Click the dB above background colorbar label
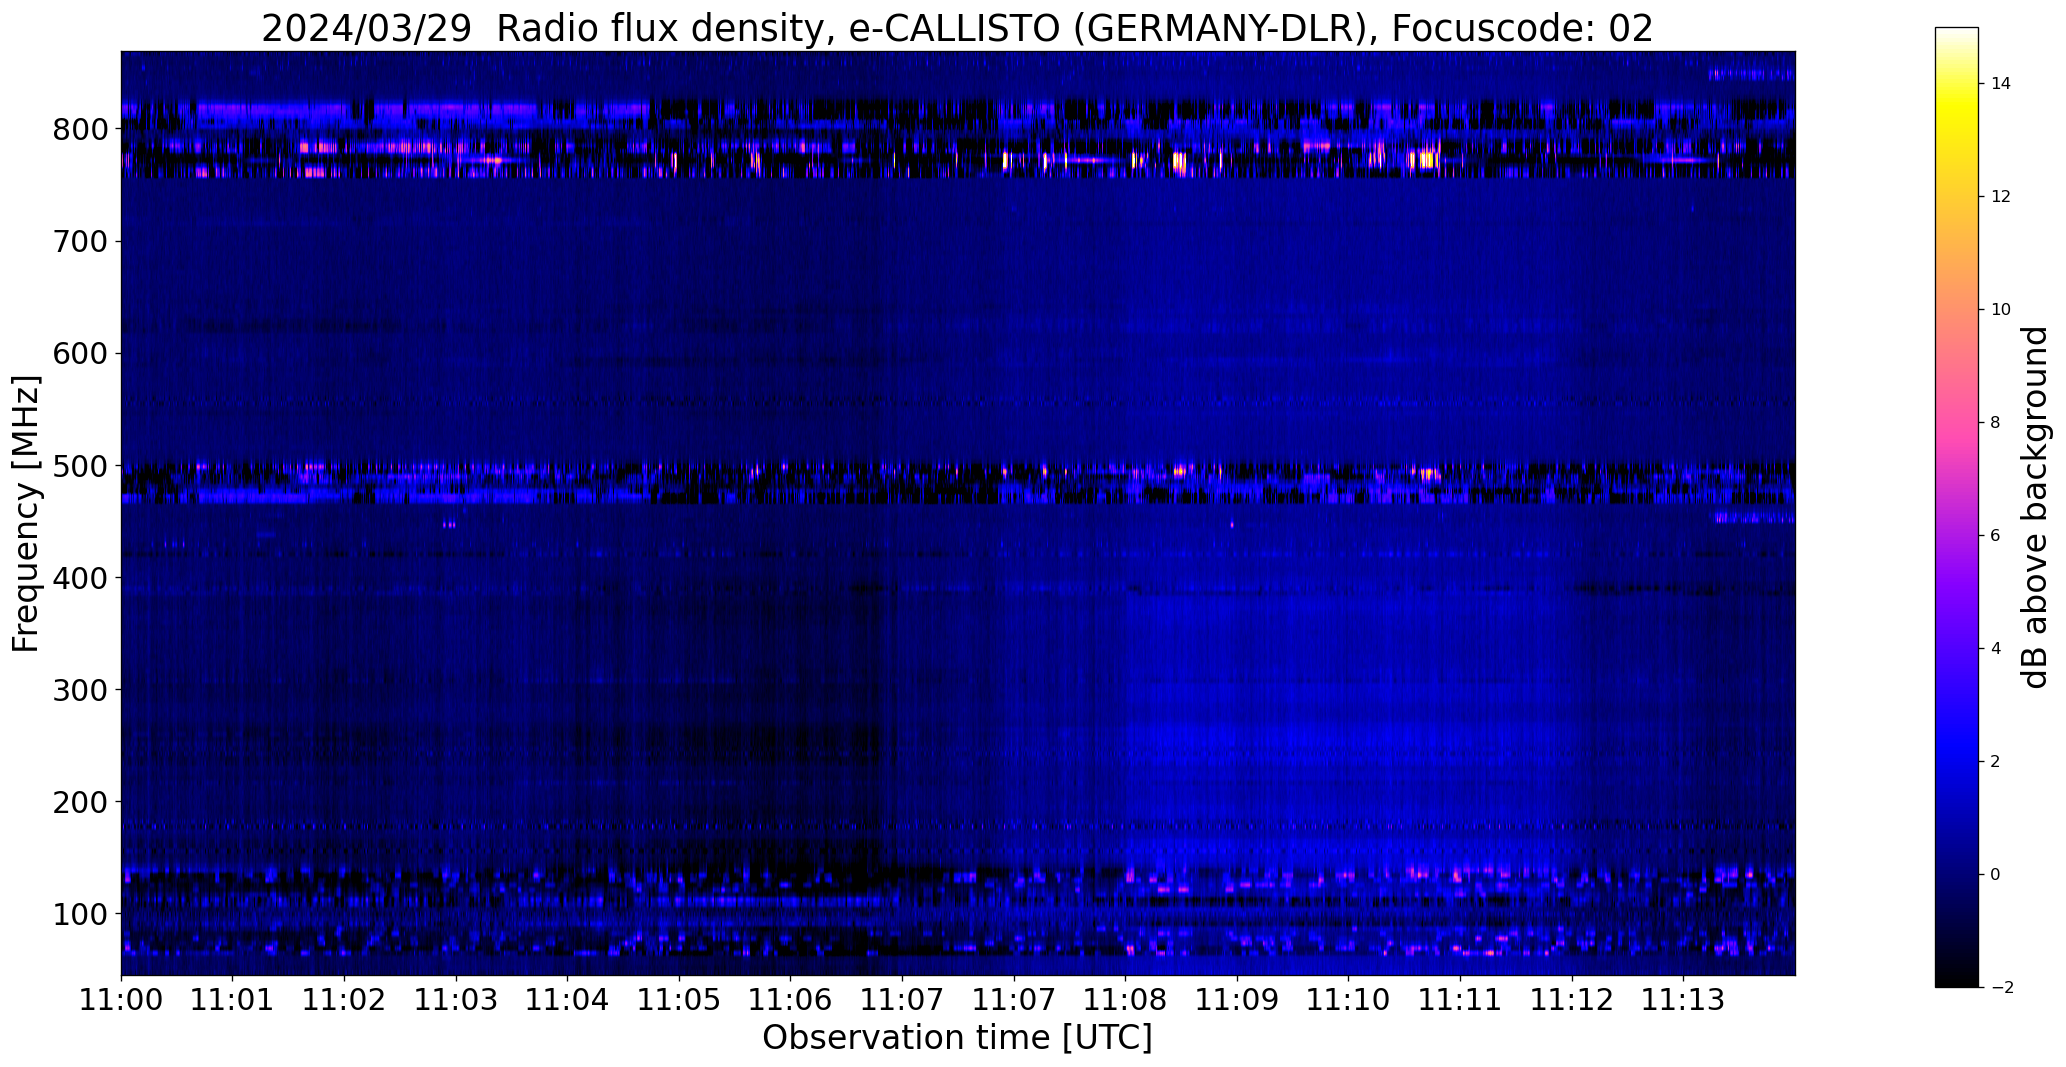 pyautogui.click(x=2036, y=507)
